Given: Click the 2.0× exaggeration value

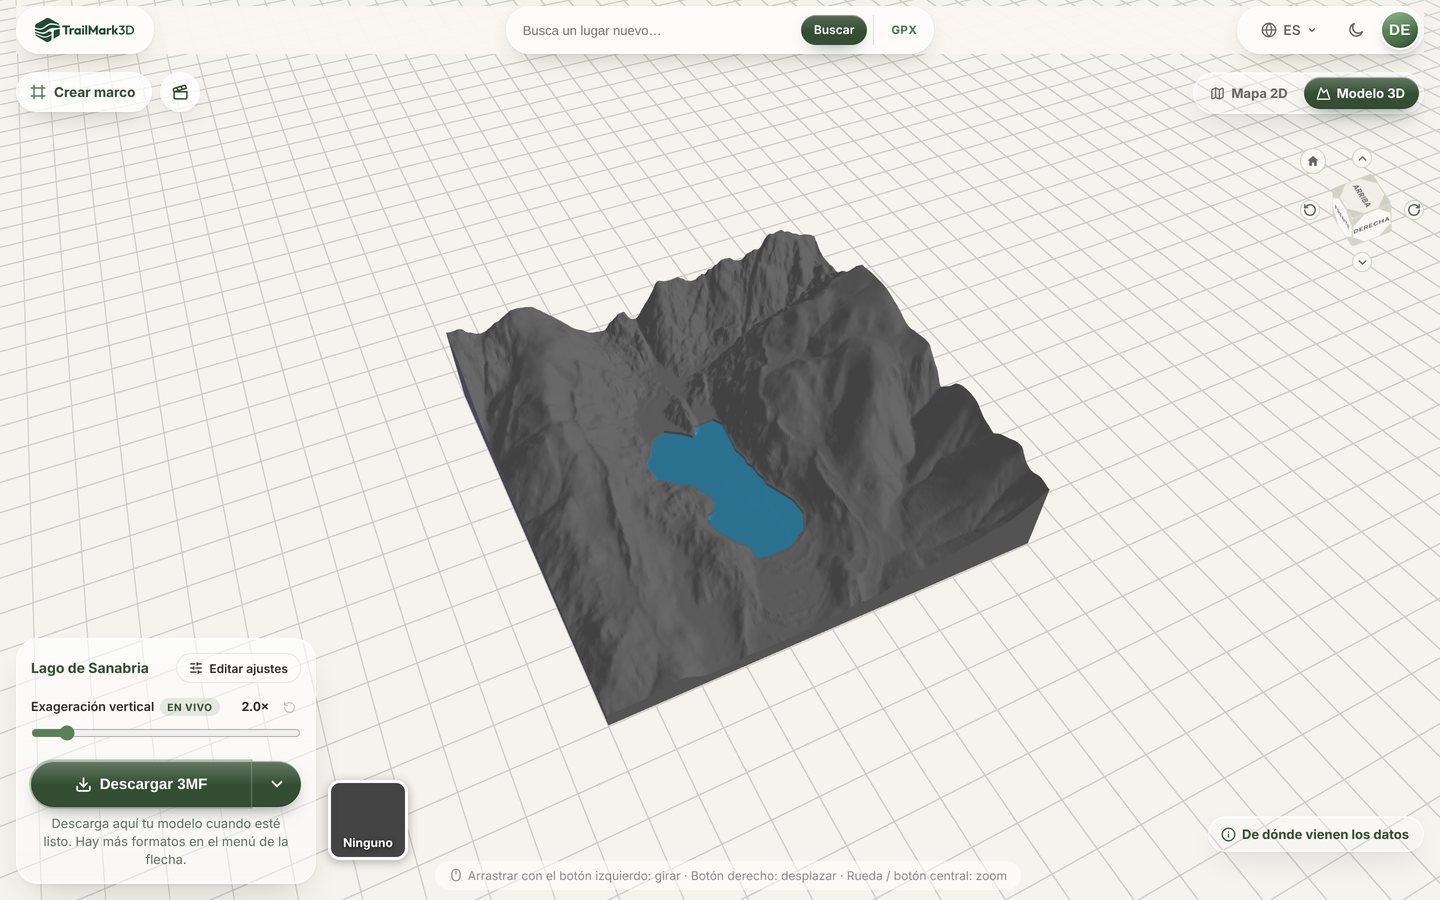Looking at the screenshot, I should pos(255,706).
